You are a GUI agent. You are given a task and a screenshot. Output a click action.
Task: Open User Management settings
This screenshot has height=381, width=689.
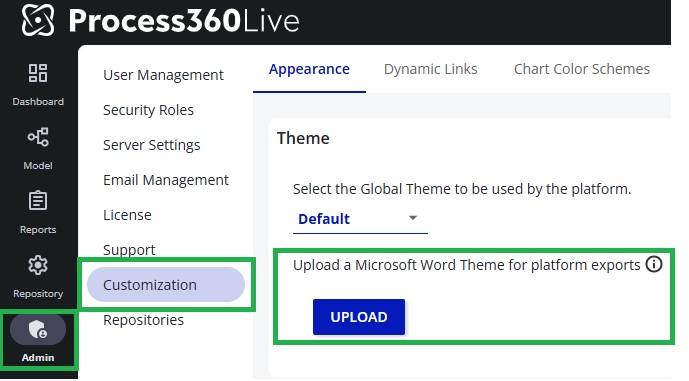pos(163,75)
